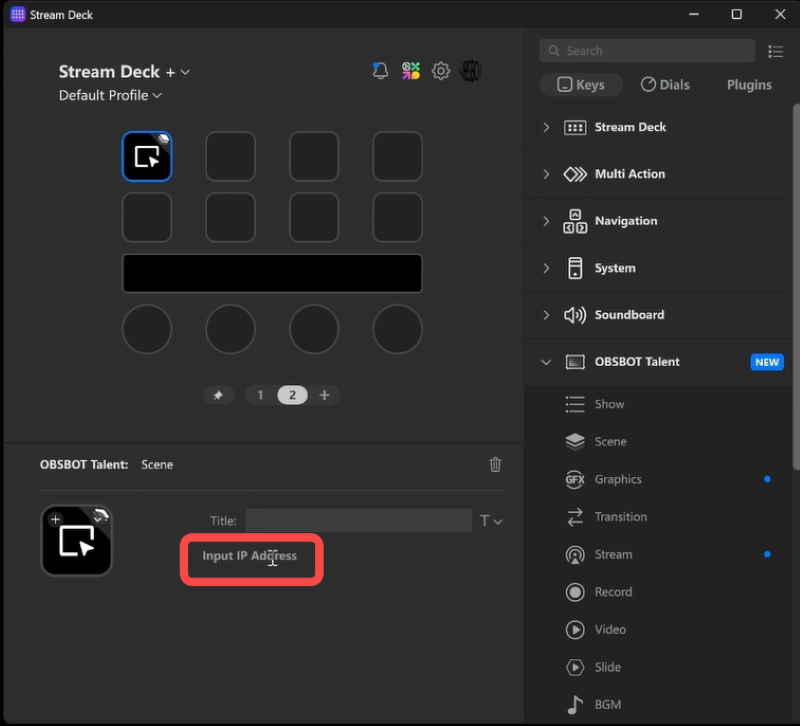Click the Stream broadcast icon
The width and height of the screenshot is (800, 726).
(x=575, y=555)
